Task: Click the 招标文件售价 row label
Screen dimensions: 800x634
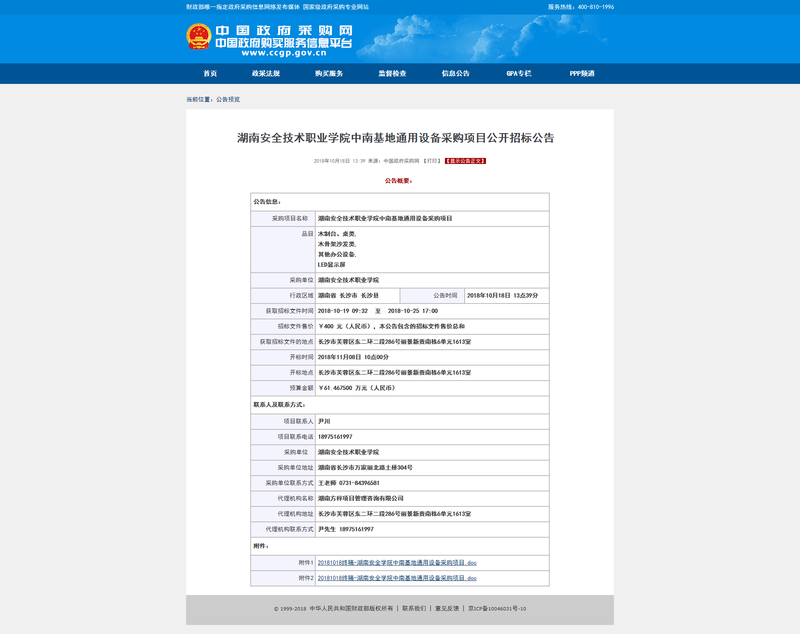Action: tap(295, 326)
